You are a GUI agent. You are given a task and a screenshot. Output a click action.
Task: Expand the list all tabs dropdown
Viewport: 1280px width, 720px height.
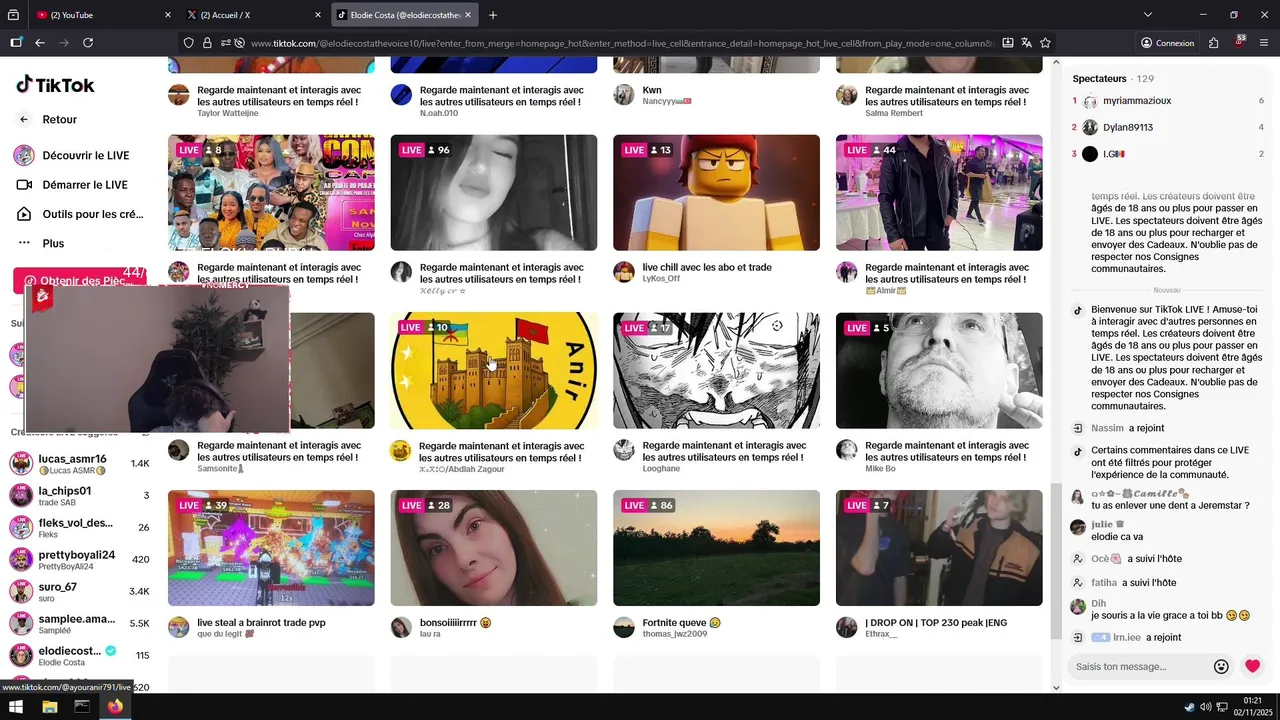tap(1148, 15)
